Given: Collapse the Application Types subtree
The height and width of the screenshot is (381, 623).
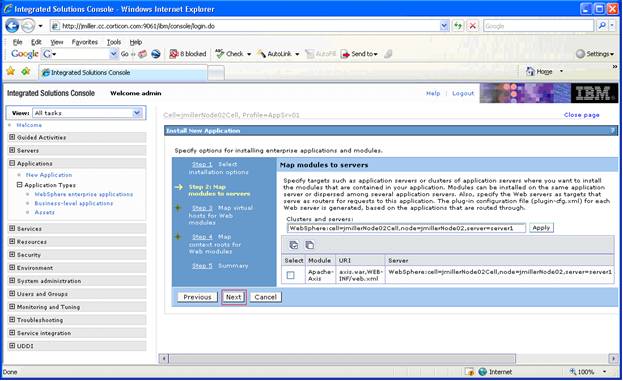Looking at the screenshot, I should coord(19,185).
